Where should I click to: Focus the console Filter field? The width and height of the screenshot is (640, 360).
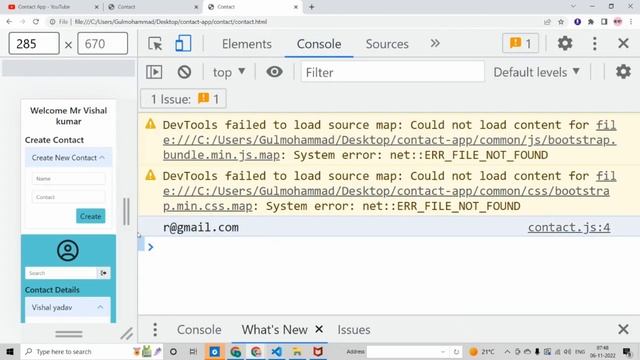pos(392,72)
